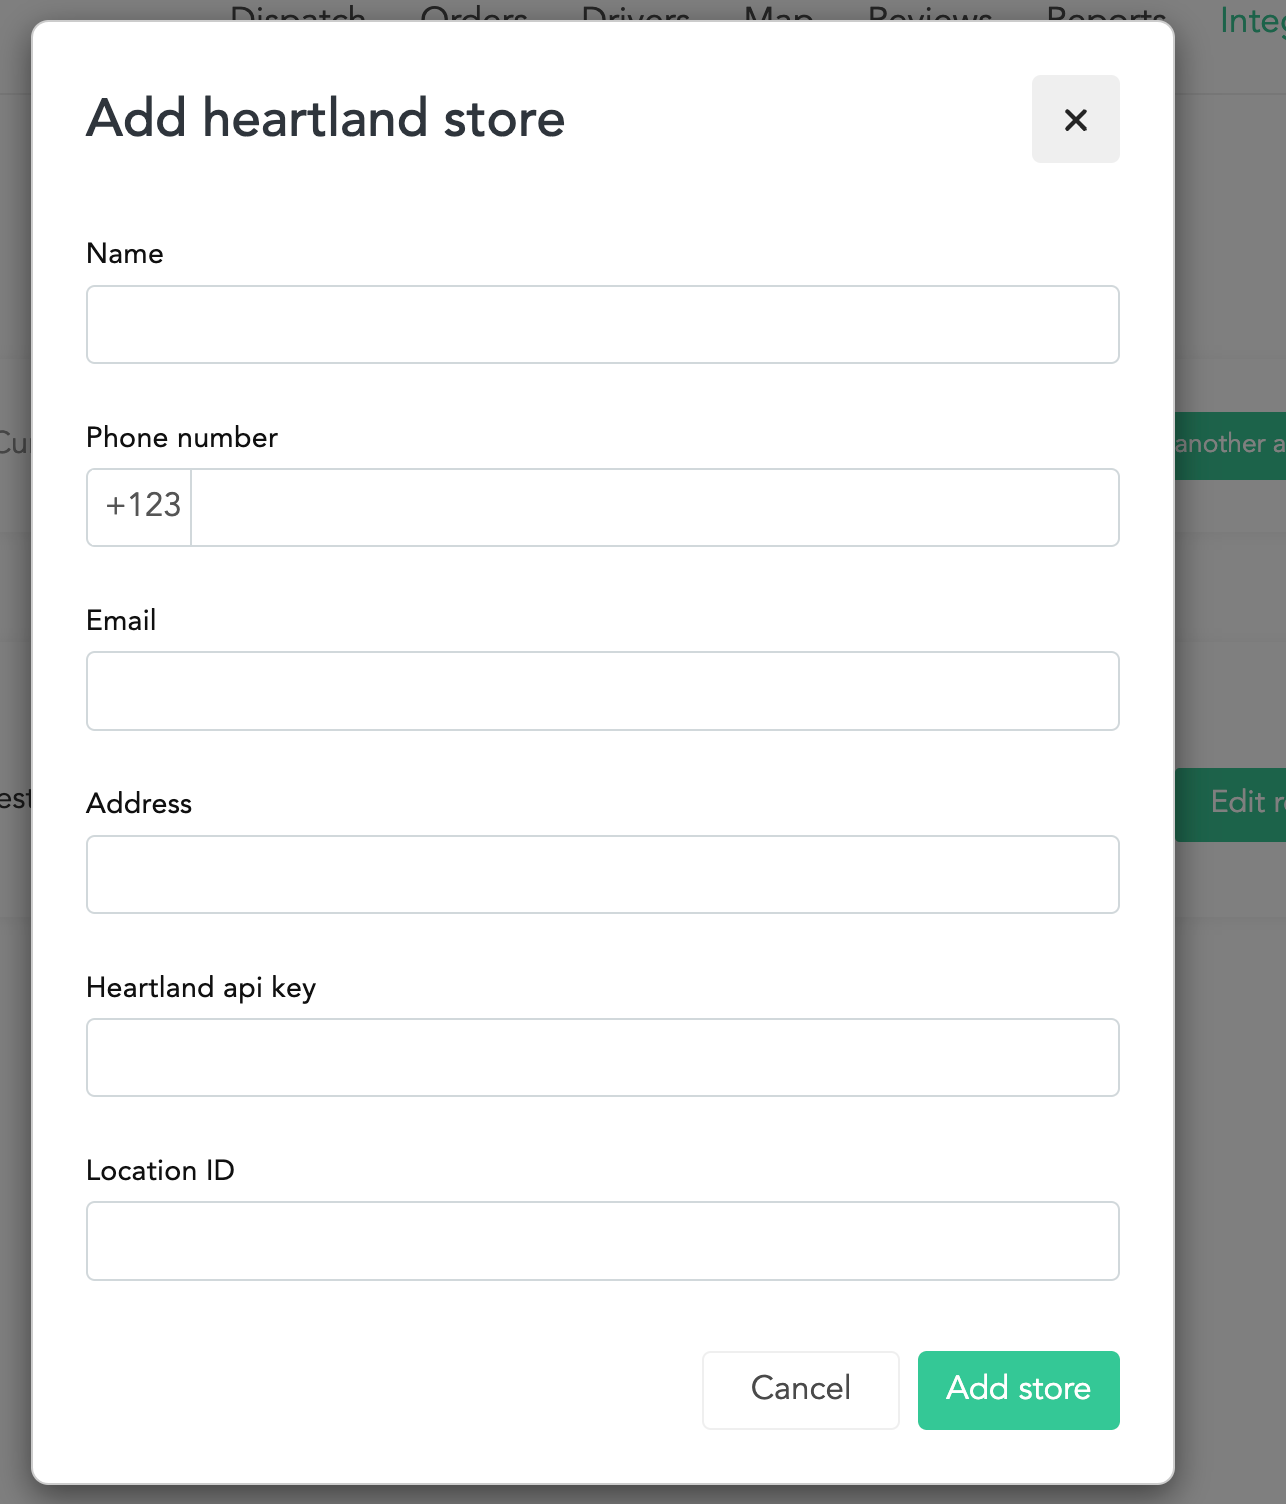Focus the Phone number text box
1286x1504 pixels.
(655, 507)
